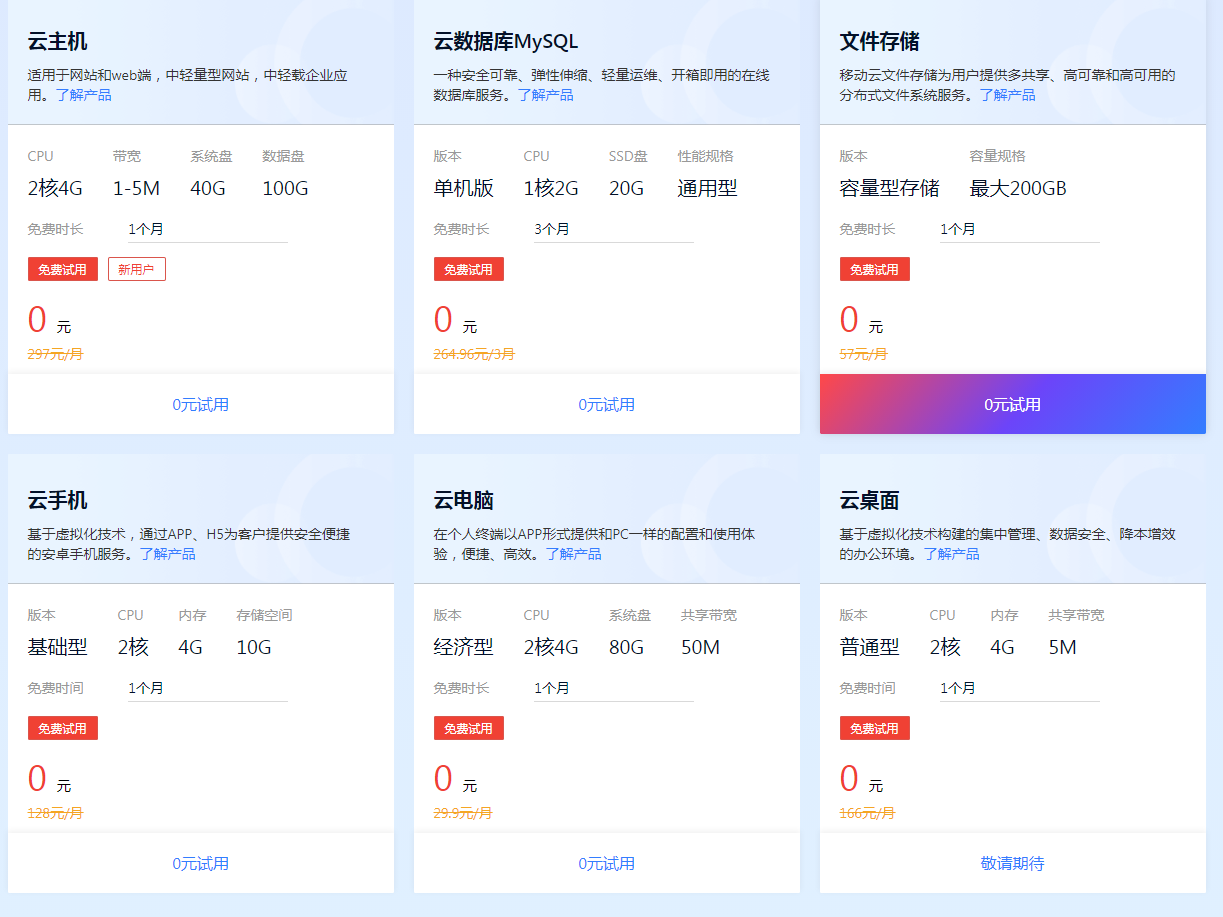Select the 3个月 free duration field for 云数据库MySQL

[613, 228]
